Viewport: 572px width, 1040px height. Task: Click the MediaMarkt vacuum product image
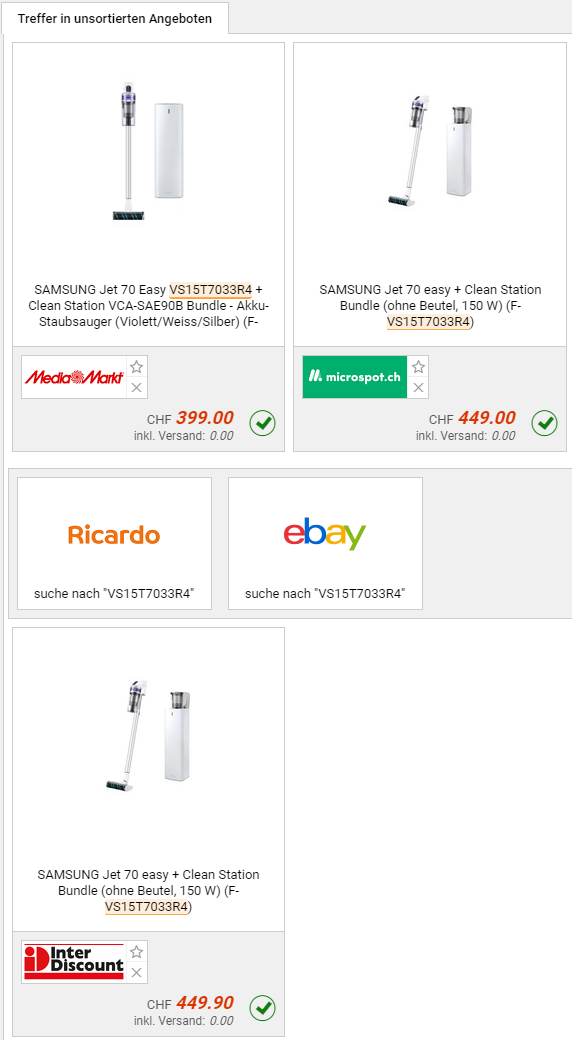click(148, 151)
